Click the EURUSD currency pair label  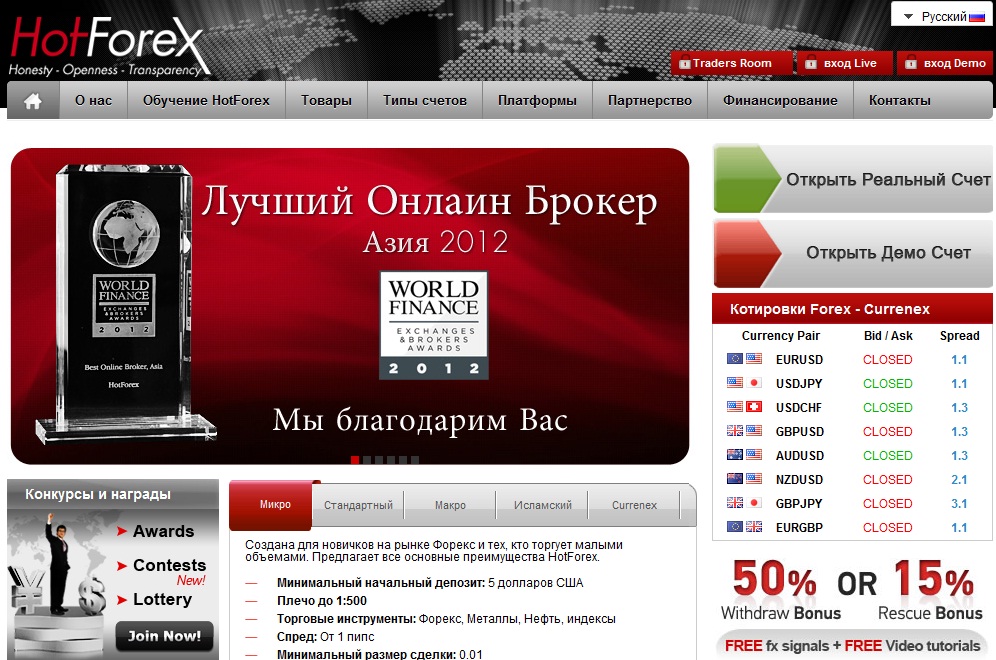[799, 360]
